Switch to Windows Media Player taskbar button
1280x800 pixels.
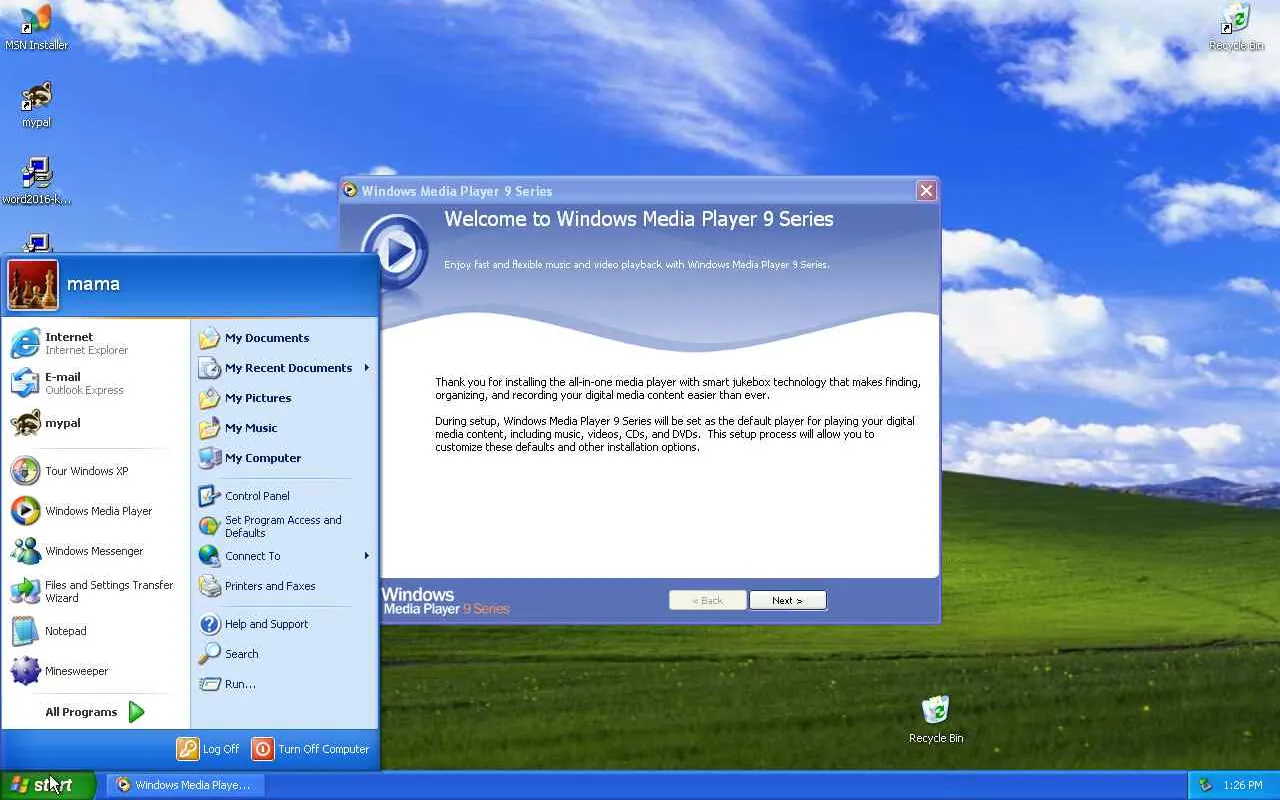[185, 785]
